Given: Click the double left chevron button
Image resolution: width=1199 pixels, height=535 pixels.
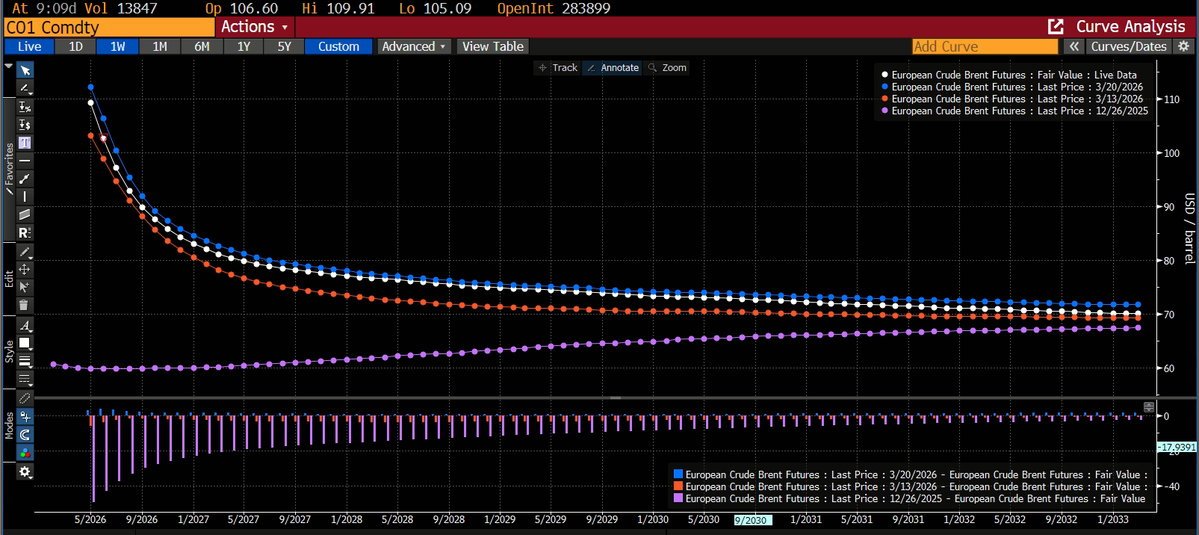Looking at the screenshot, I should click(x=1074, y=47).
